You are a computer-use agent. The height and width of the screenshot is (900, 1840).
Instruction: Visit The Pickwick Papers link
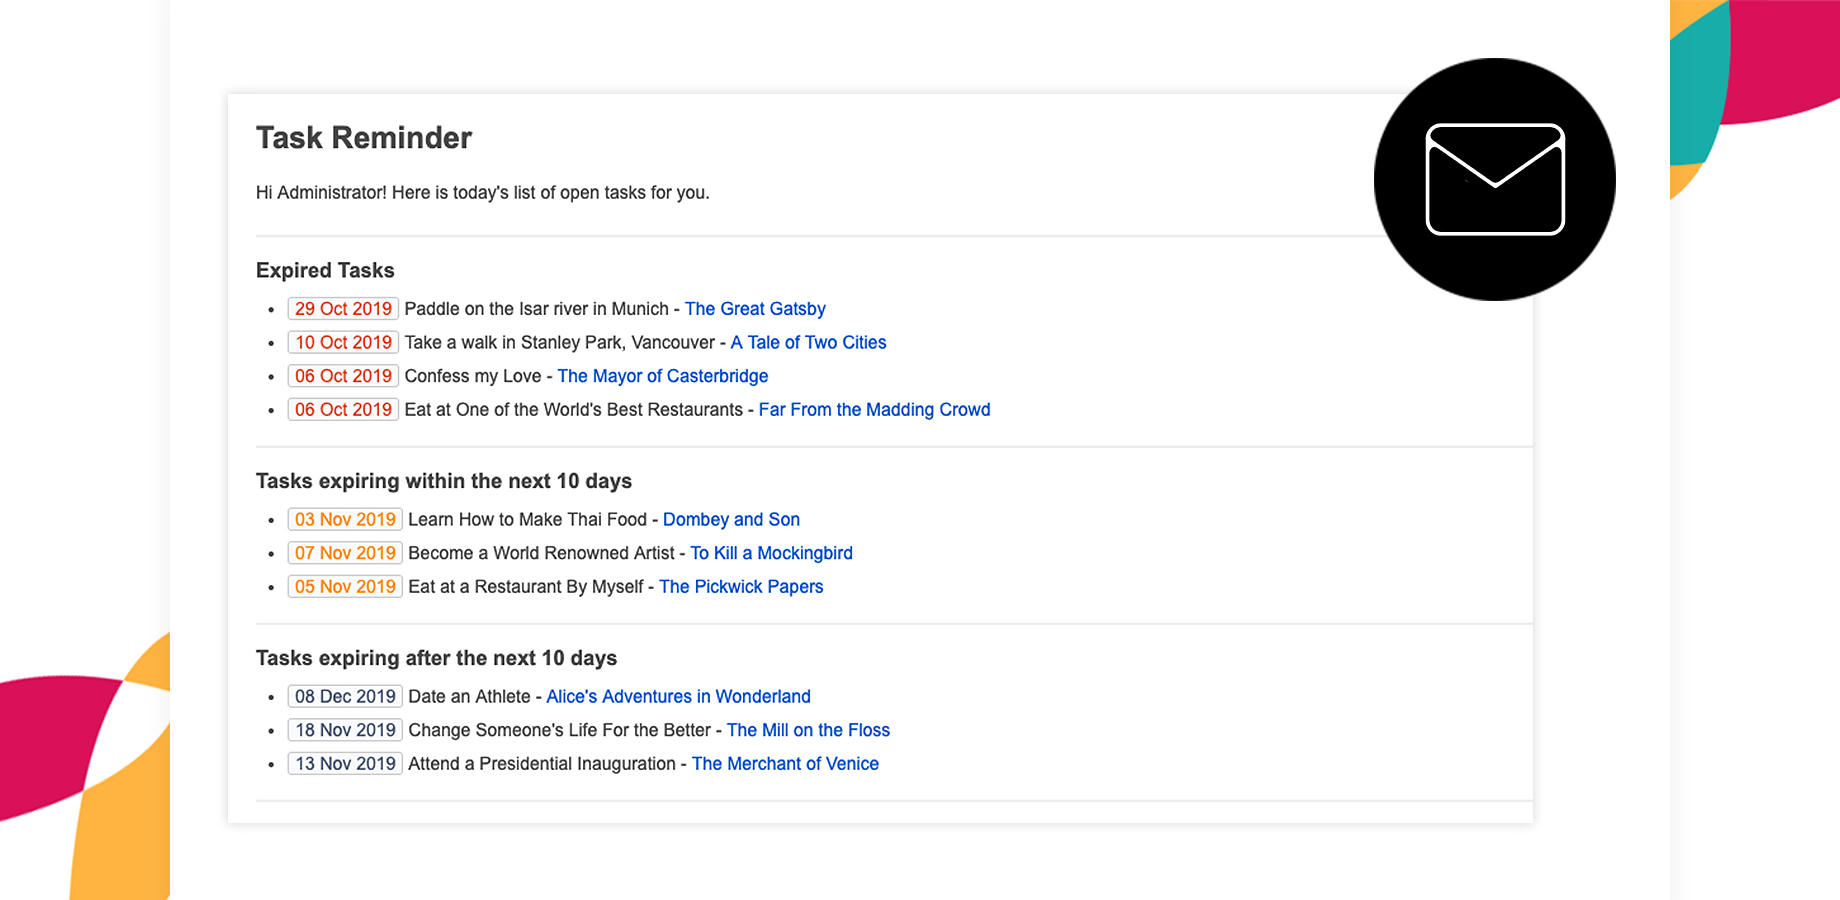pyautogui.click(x=740, y=587)
